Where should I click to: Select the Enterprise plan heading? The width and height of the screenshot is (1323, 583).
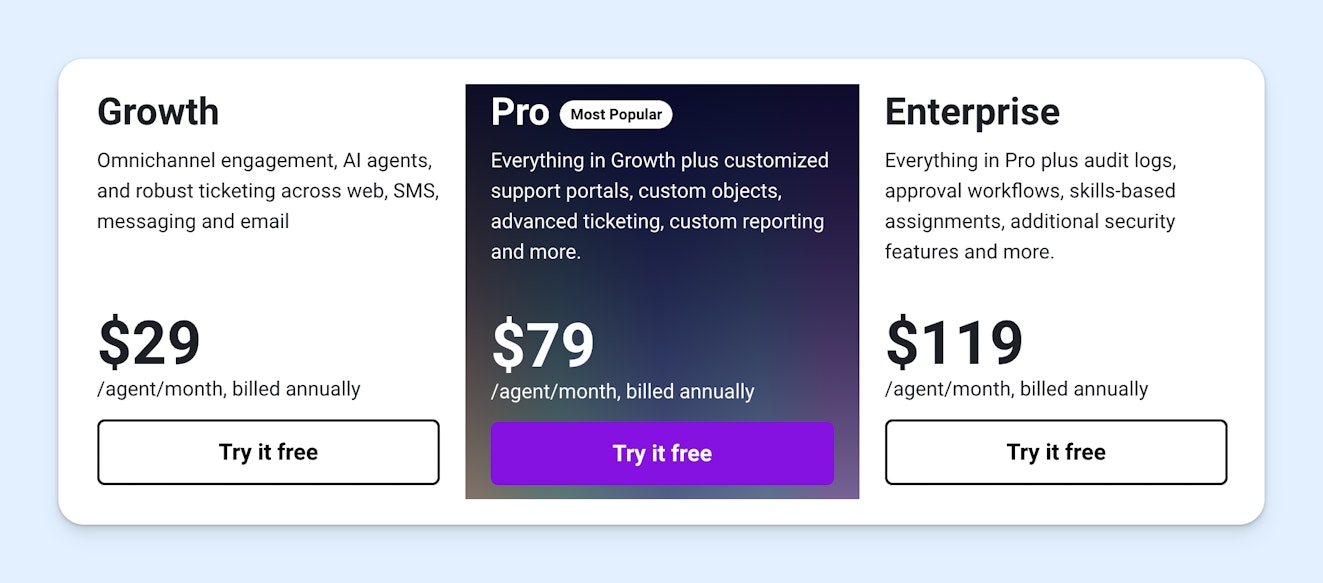click(x=971, y=112)
